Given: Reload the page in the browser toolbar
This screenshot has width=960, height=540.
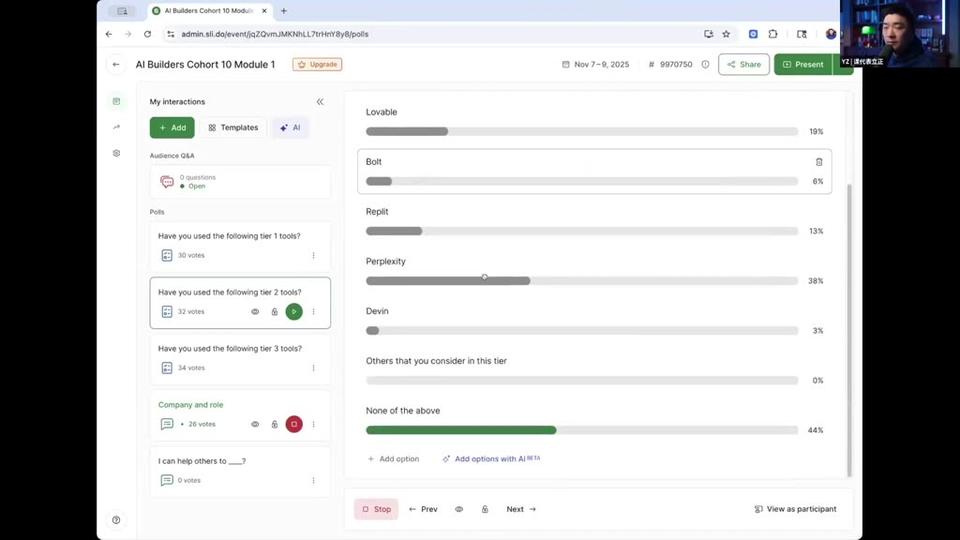Looking at the screenshot, I should [148, 34].
